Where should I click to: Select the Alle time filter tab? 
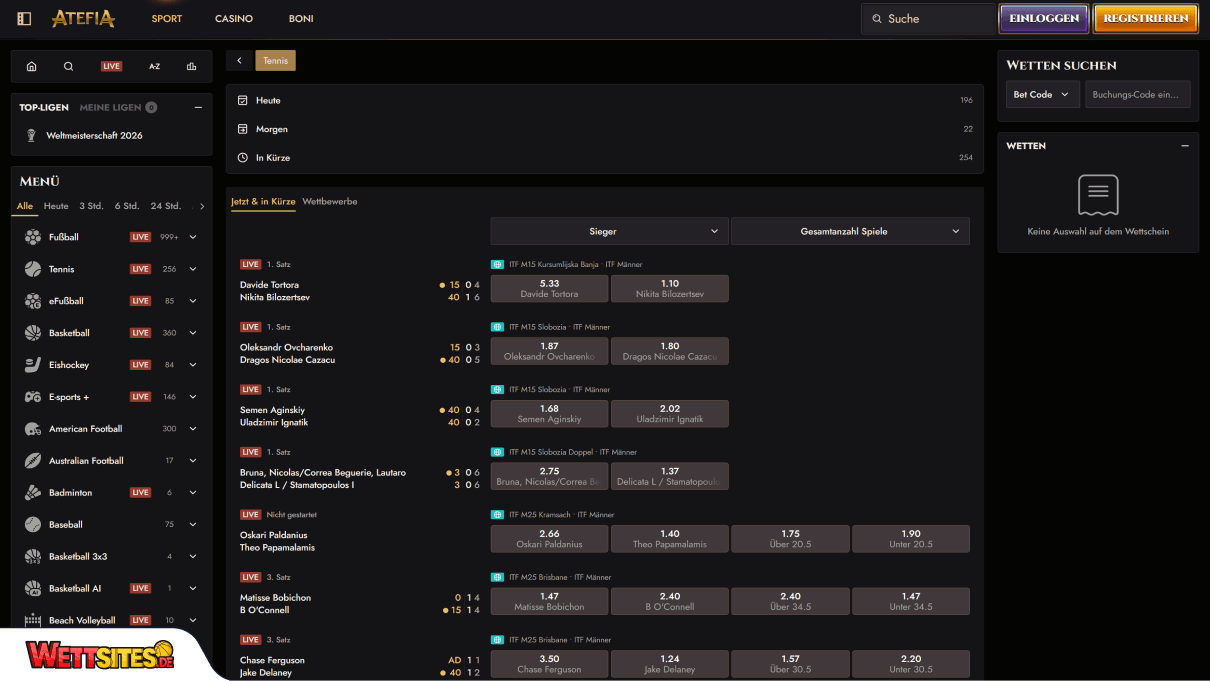click(25, 206)
